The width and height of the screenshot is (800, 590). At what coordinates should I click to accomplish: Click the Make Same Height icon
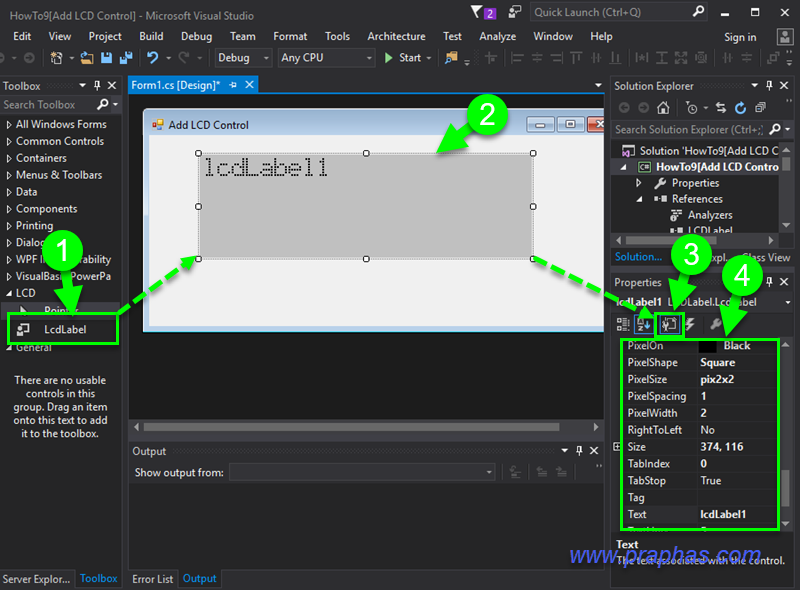(x=662, y=58)
